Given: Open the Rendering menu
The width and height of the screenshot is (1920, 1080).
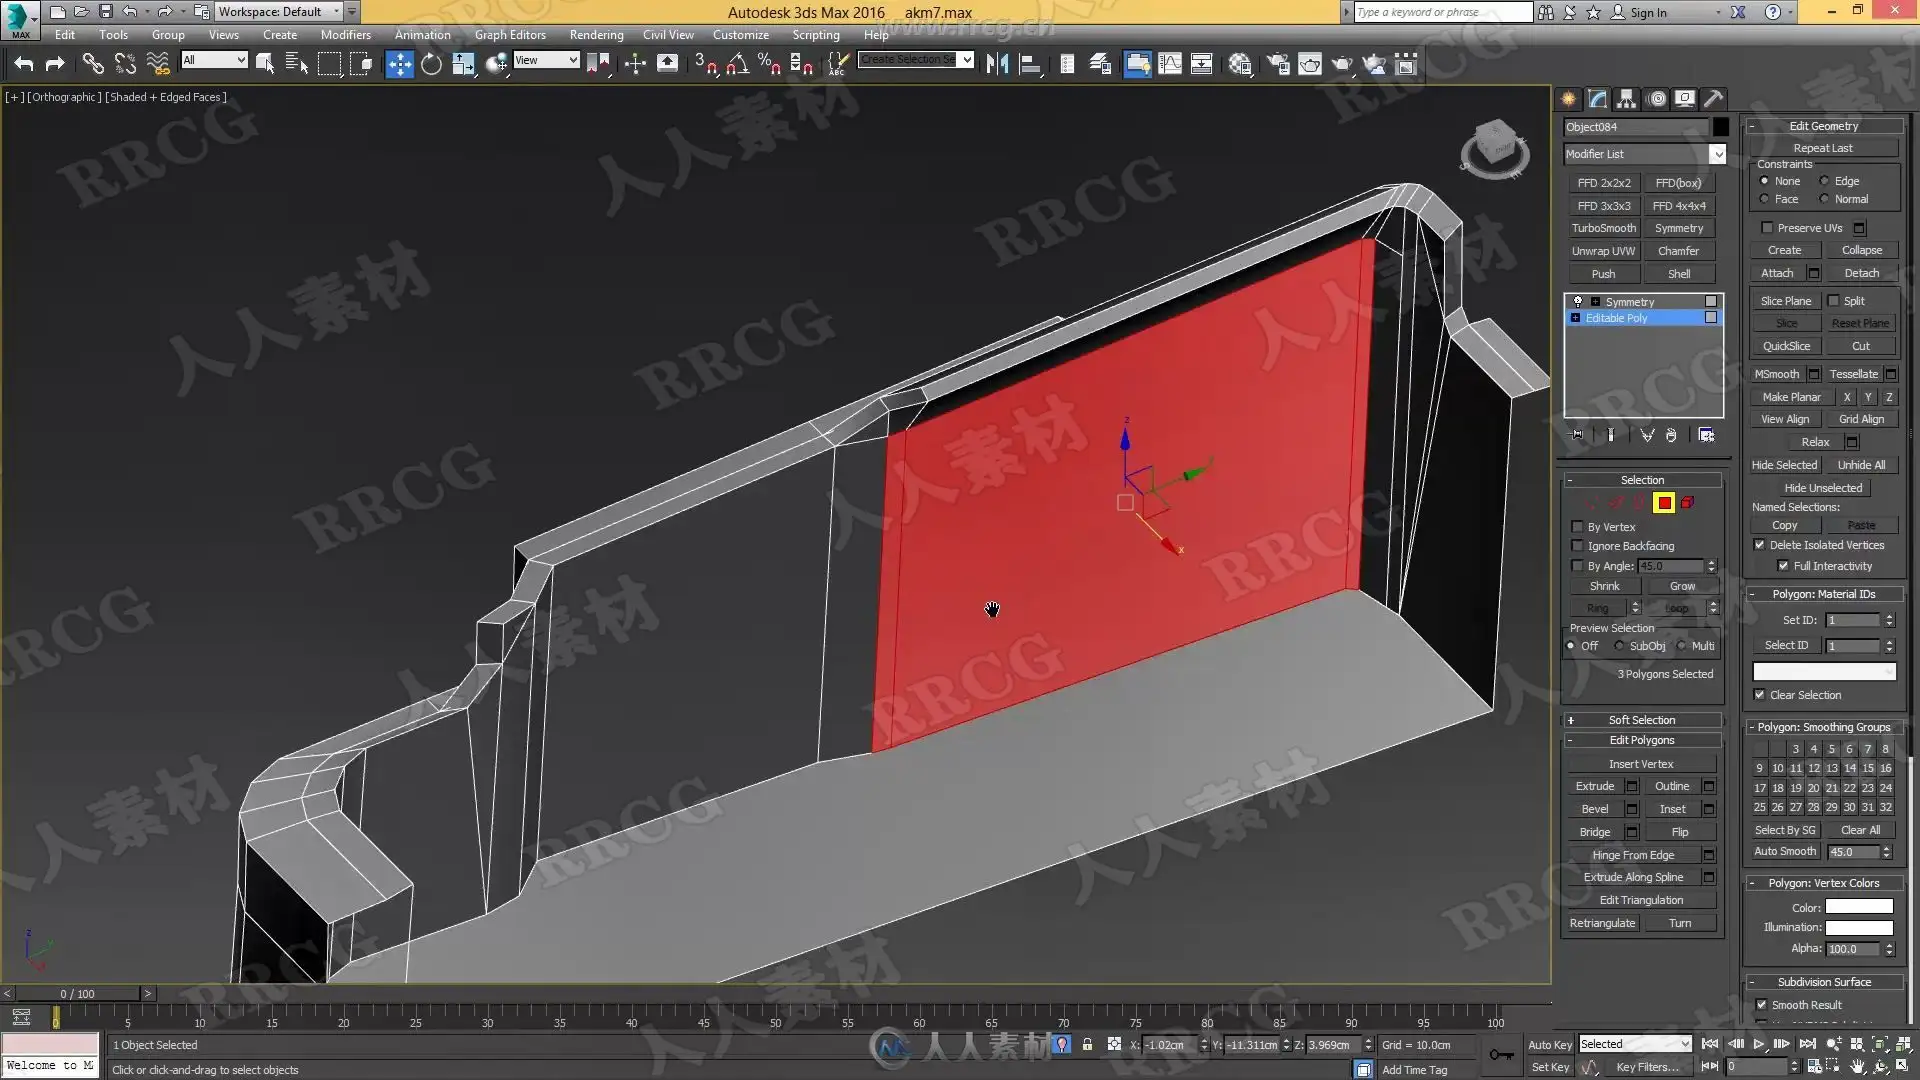Looking at the screenshot, I should coord(596,34).
